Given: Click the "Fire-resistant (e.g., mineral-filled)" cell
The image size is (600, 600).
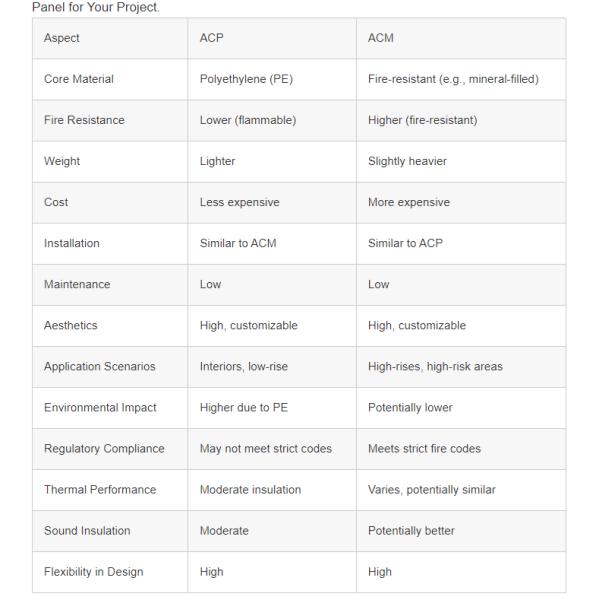Looking at the screenshot, I should [x=453, y=79].
